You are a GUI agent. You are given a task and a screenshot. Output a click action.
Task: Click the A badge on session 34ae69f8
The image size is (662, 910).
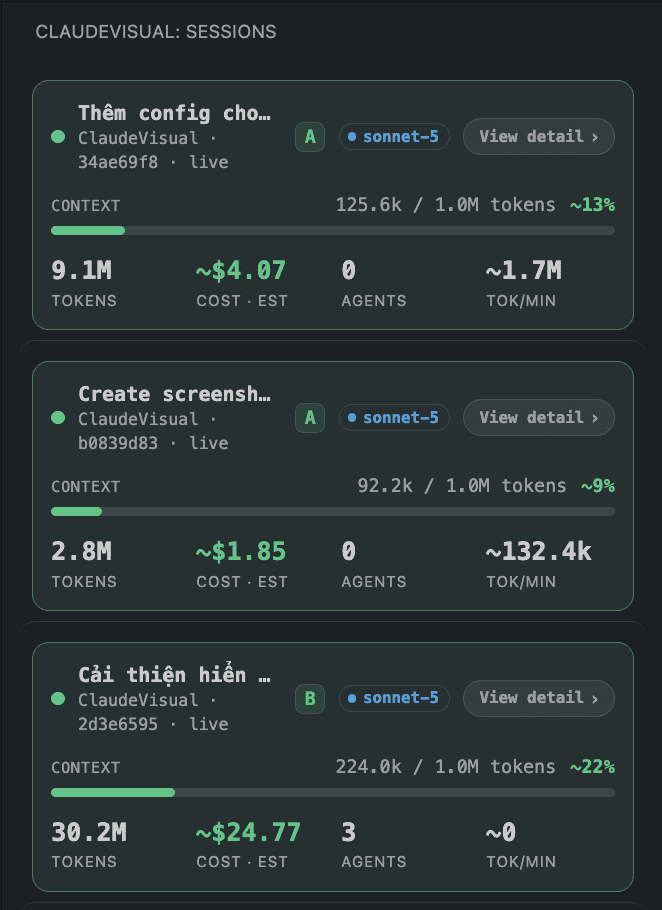coord(310,137)
